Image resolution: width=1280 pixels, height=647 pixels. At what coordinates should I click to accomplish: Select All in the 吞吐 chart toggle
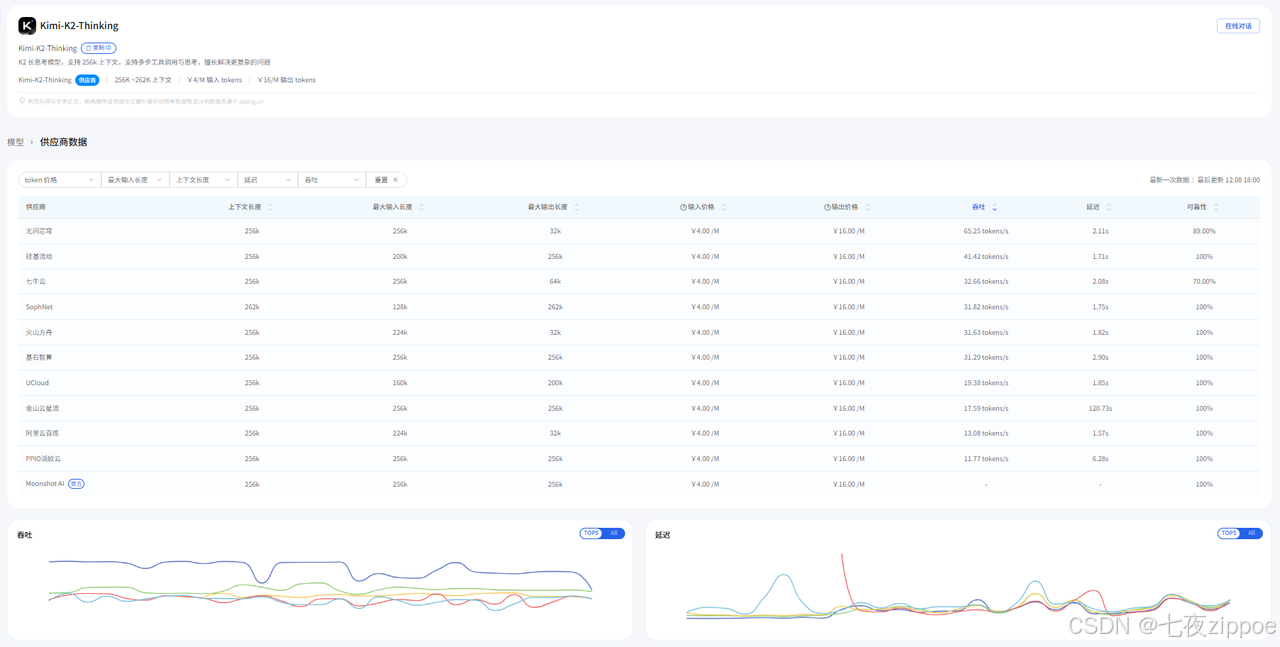coord(614,533)
